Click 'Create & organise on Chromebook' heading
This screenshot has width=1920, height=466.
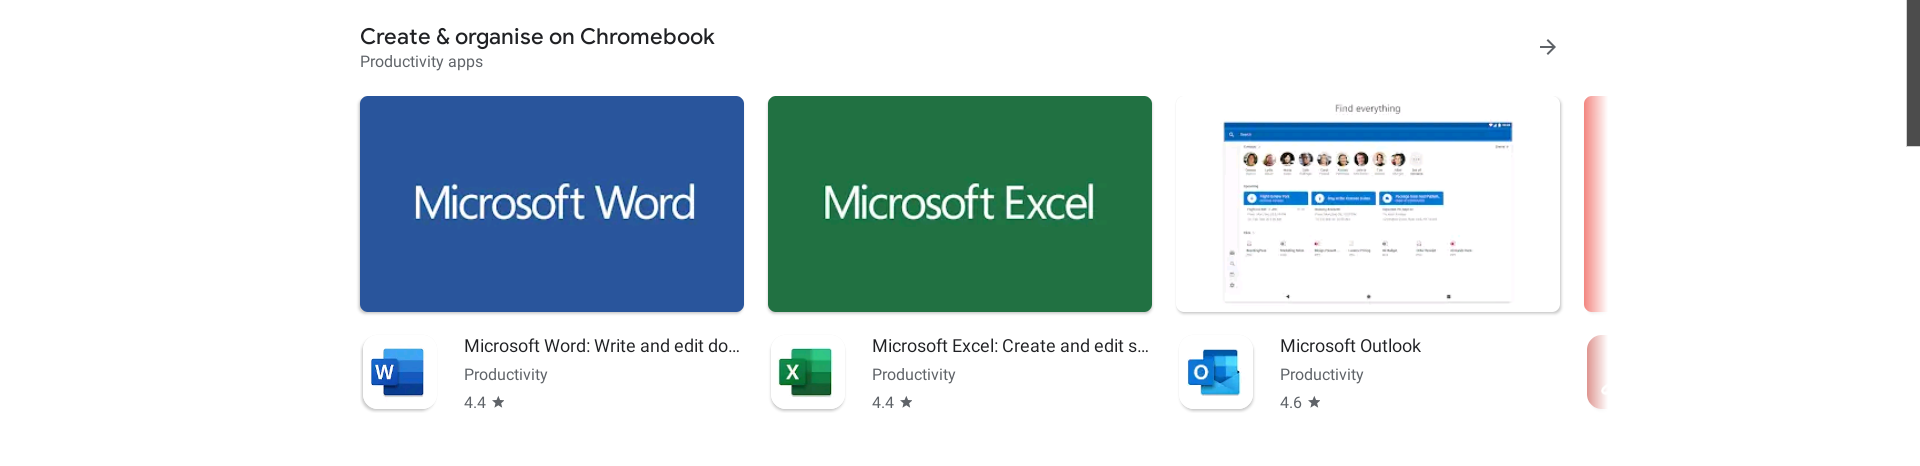click(x=537, y=37)
